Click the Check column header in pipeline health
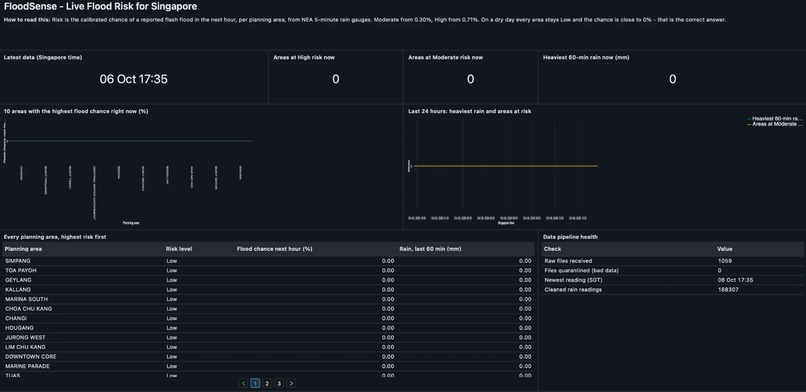The image size is (806, 392). pos(552,249)
